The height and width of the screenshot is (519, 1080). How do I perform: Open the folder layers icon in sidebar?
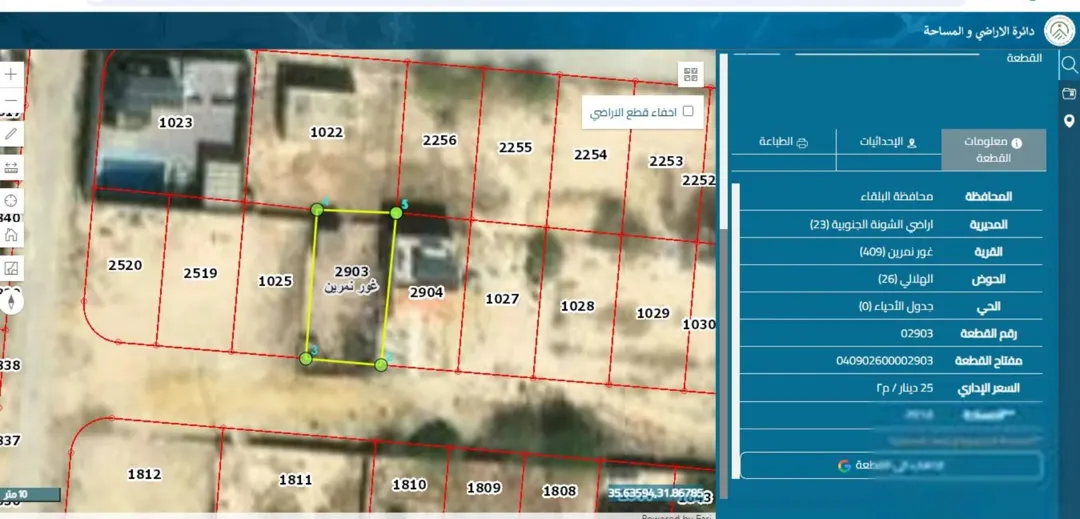point(1069,94)
